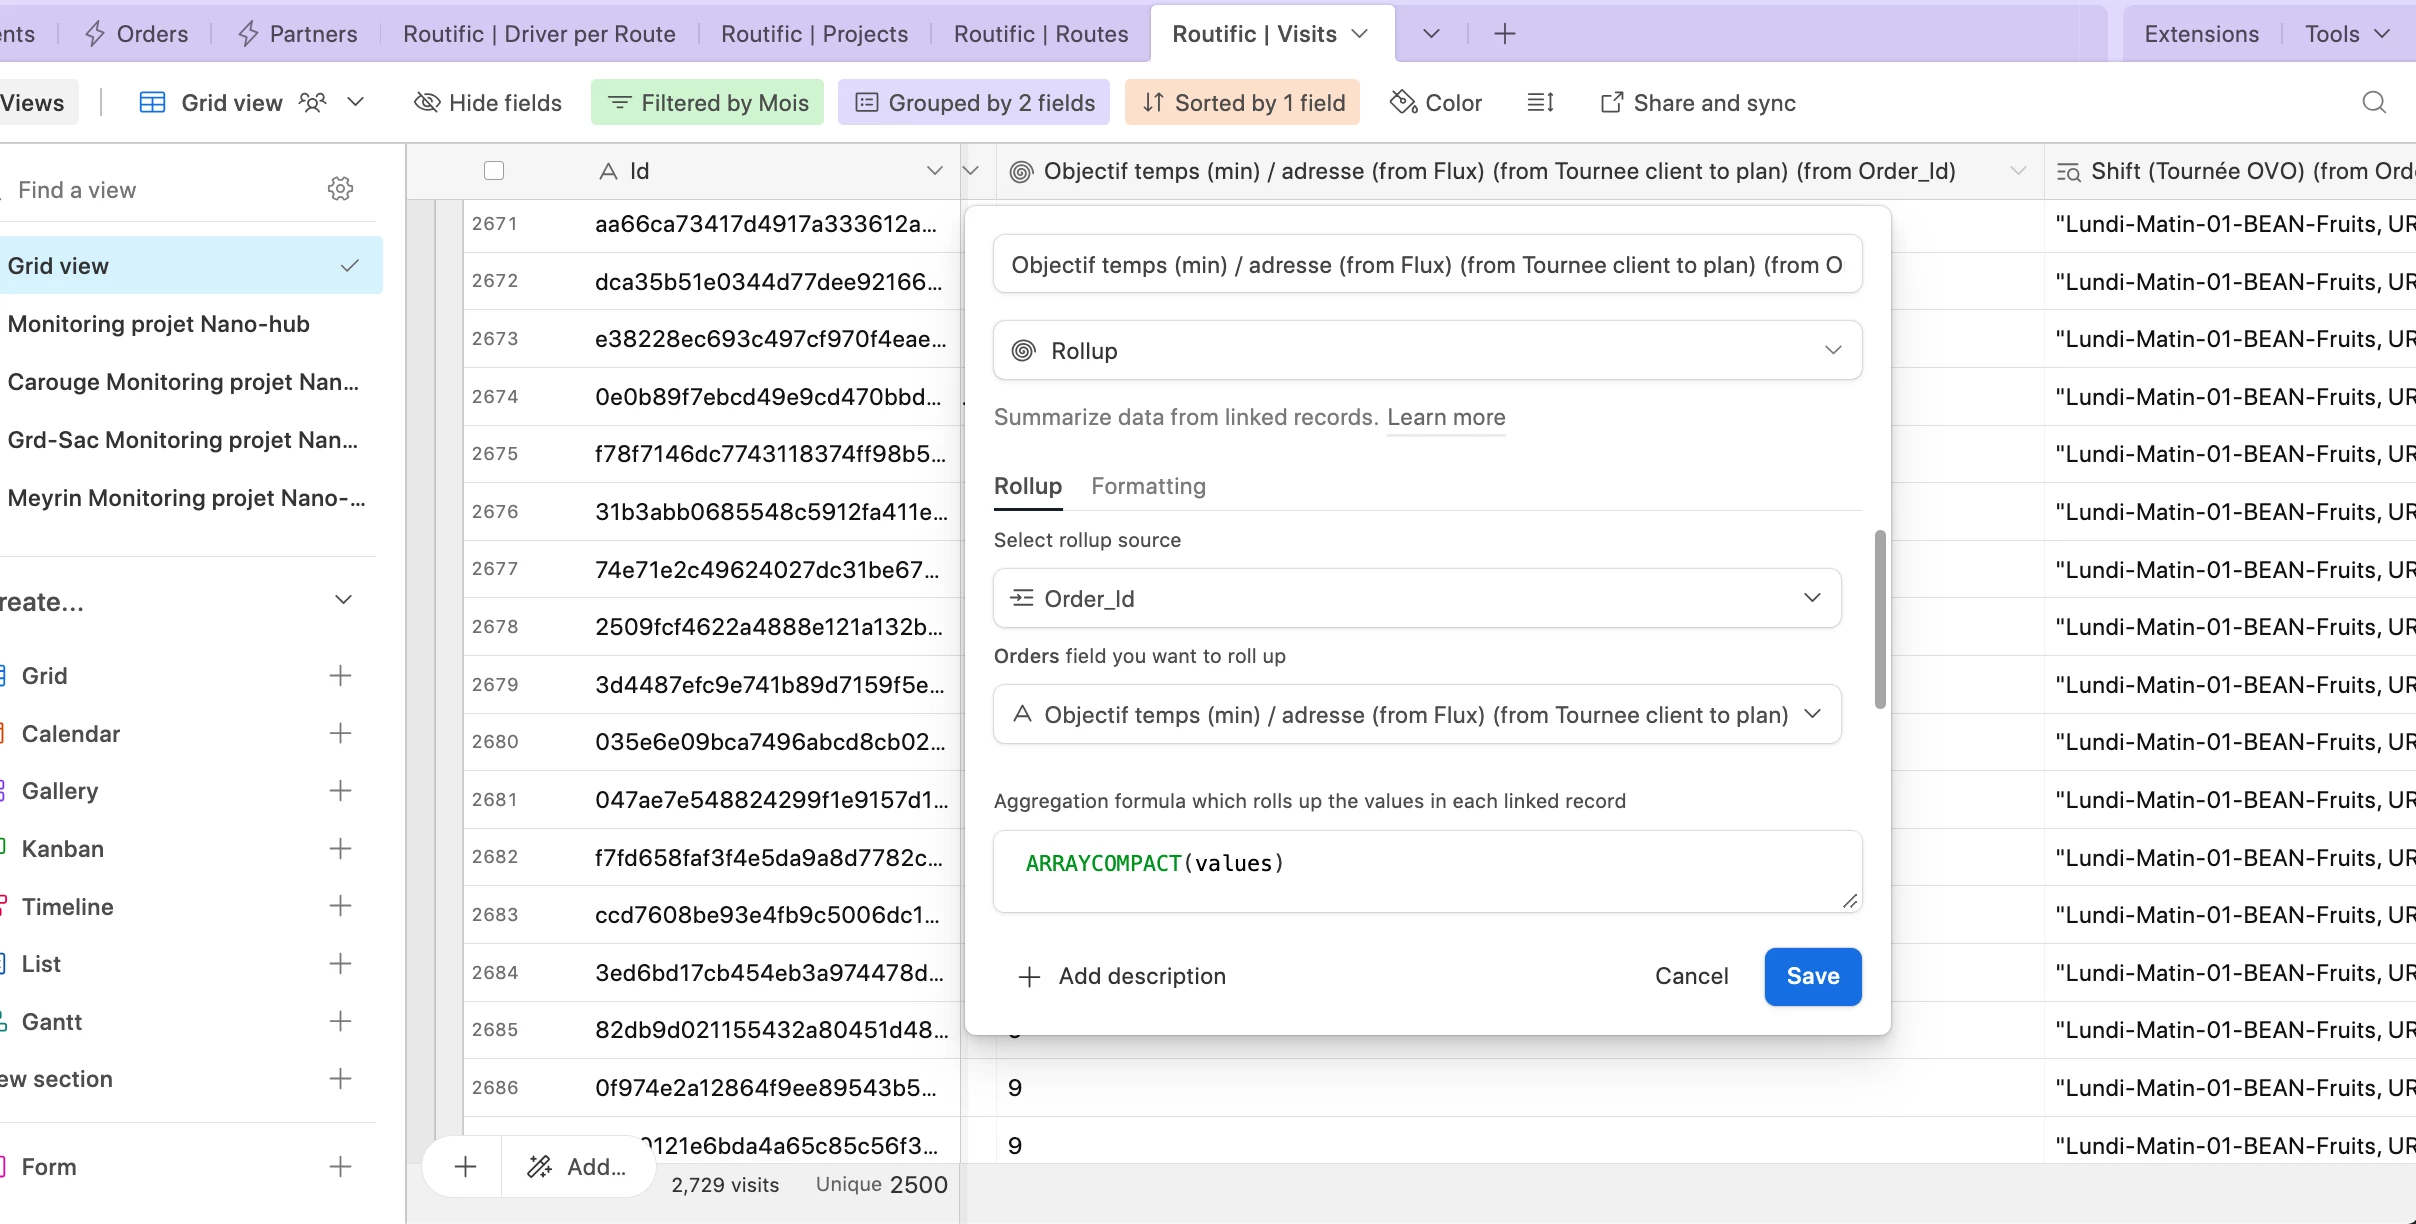The image size is (2416, 1224).
Task: Add a new table with plus icon
Action: [x=1504, y=34]
